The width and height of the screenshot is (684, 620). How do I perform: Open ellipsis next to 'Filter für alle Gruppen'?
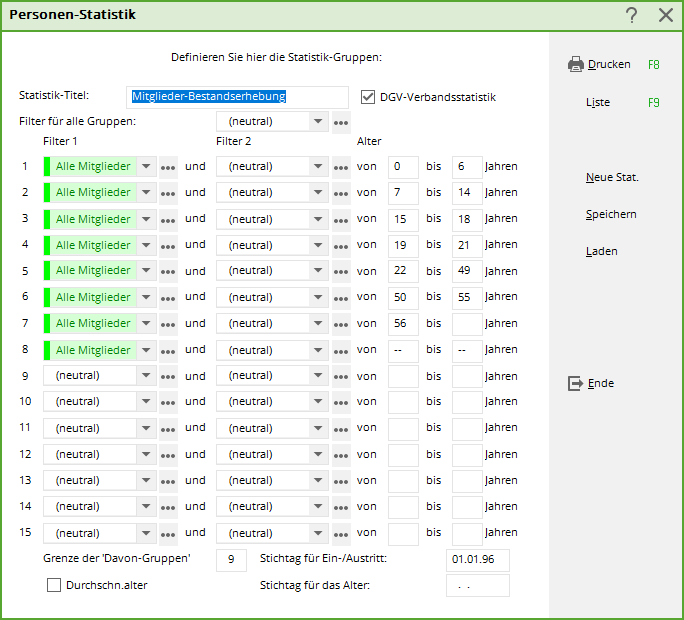tap(341, 122)
